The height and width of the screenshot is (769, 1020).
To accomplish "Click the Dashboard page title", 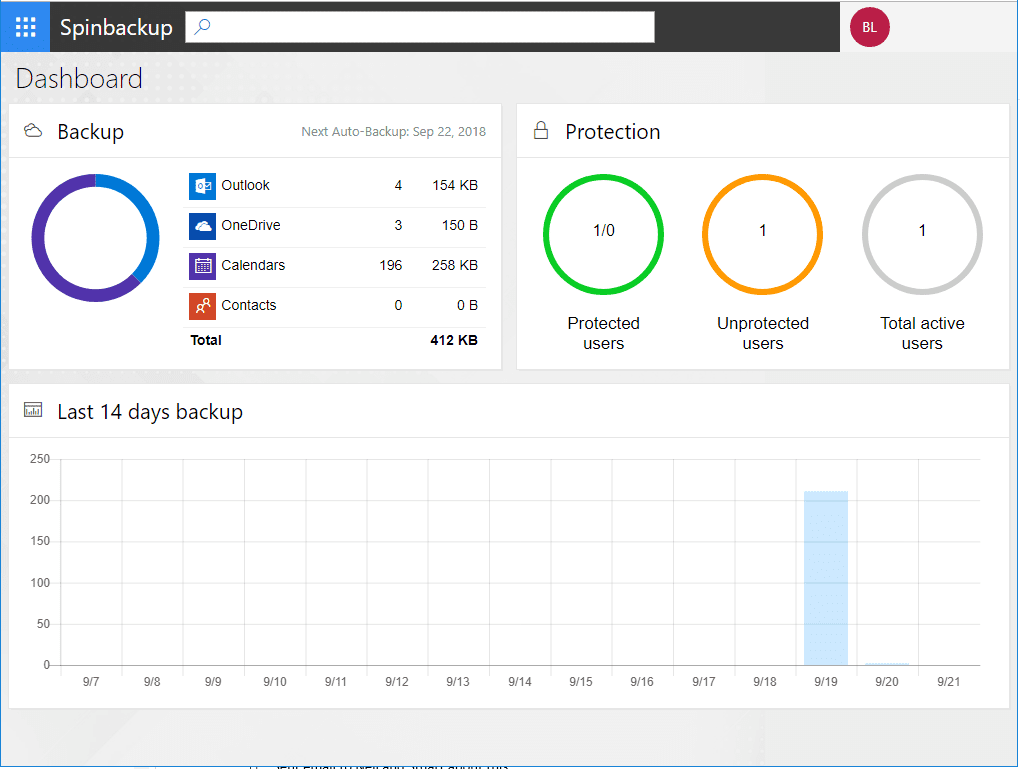I will coord(79,79).
